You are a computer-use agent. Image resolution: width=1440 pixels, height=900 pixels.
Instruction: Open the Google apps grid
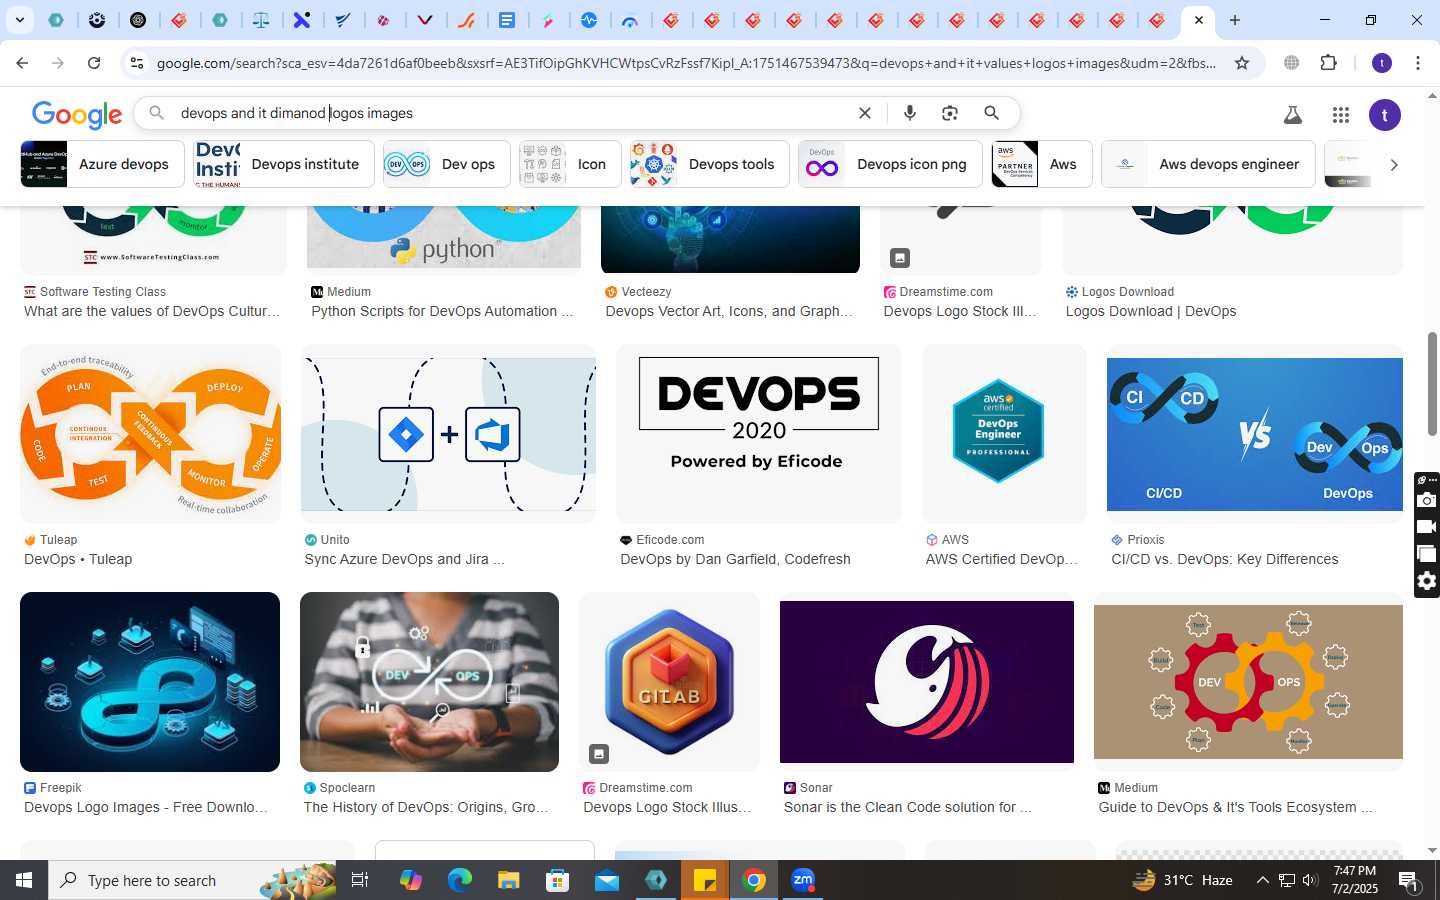pyautogui.click(x=1341, y=115)
